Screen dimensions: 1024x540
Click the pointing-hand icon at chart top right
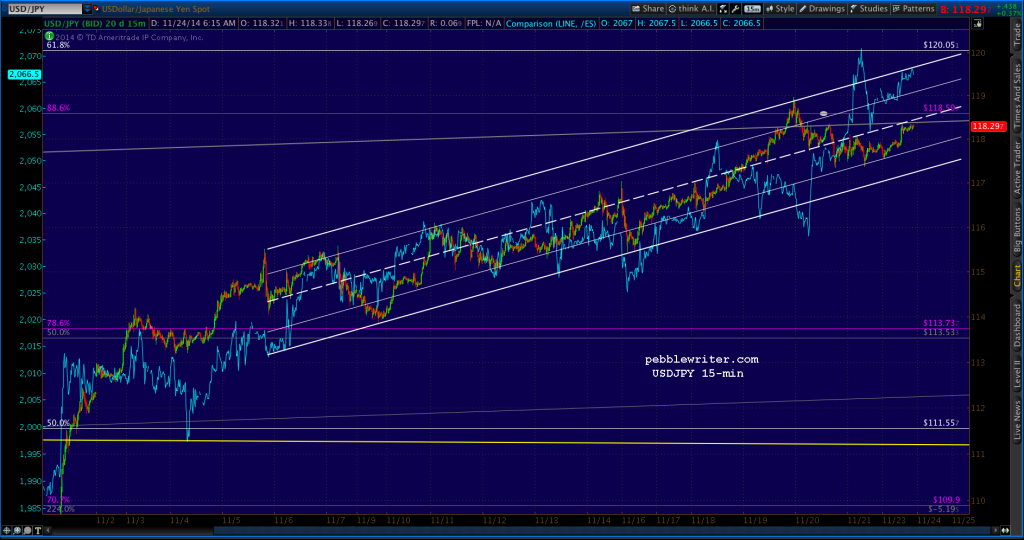[x=977, y=23]
